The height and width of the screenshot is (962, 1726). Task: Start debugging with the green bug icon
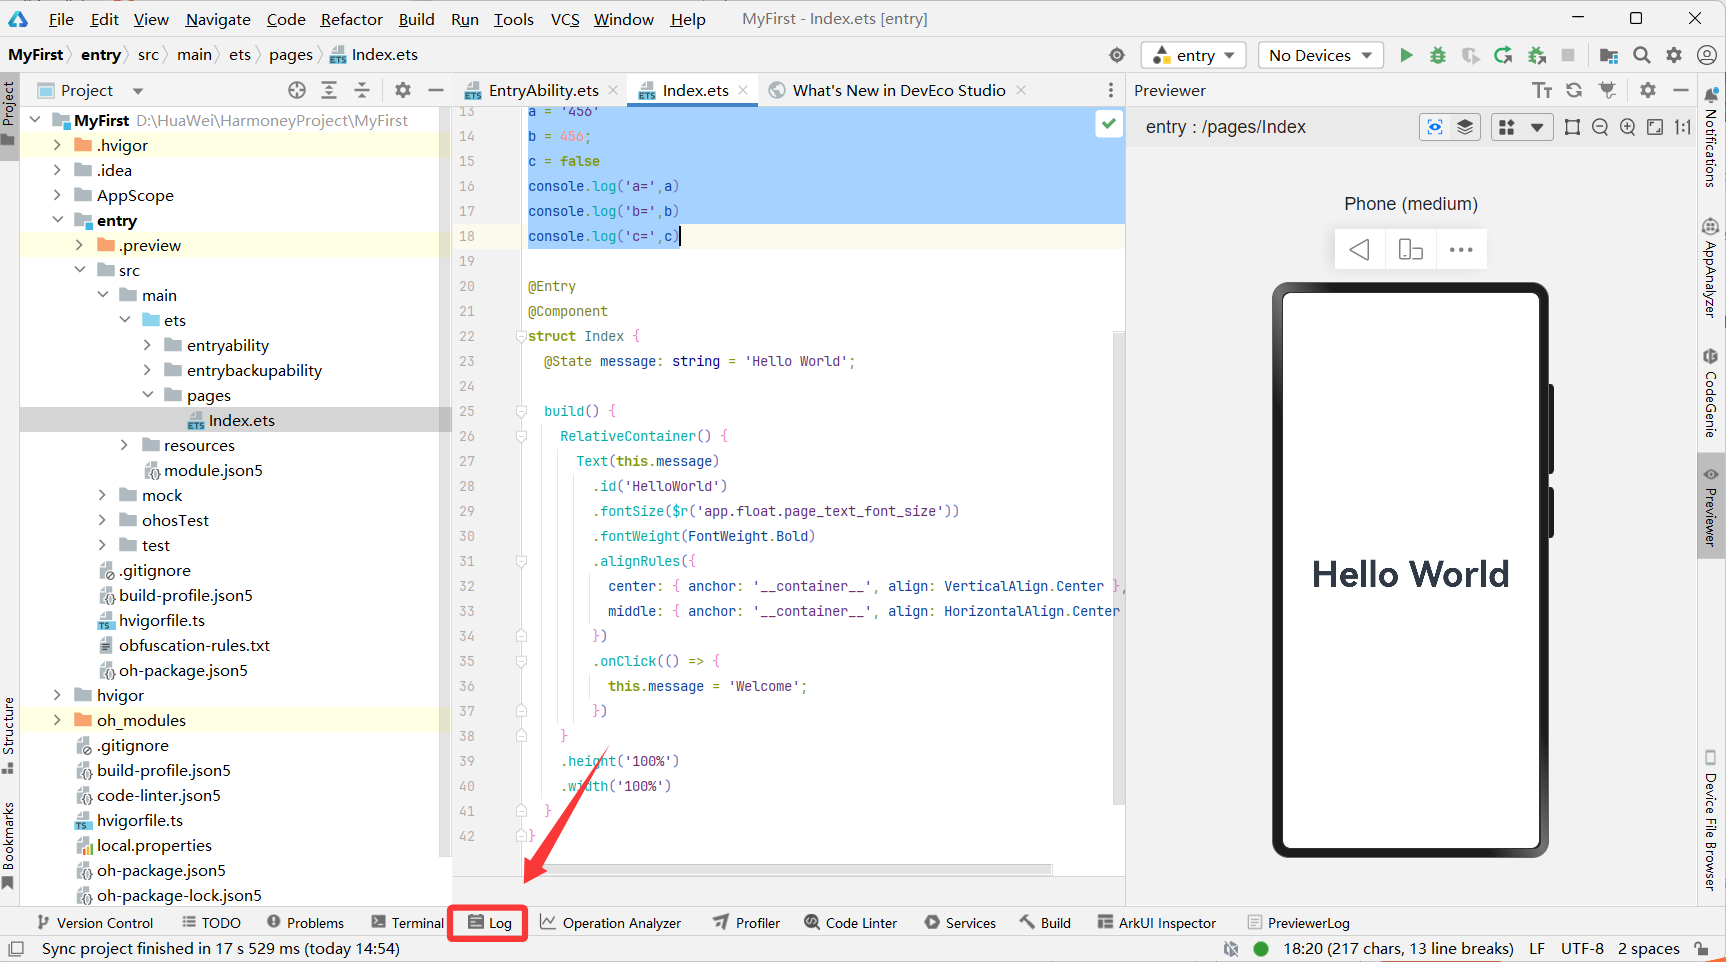tap(1438, 55)
